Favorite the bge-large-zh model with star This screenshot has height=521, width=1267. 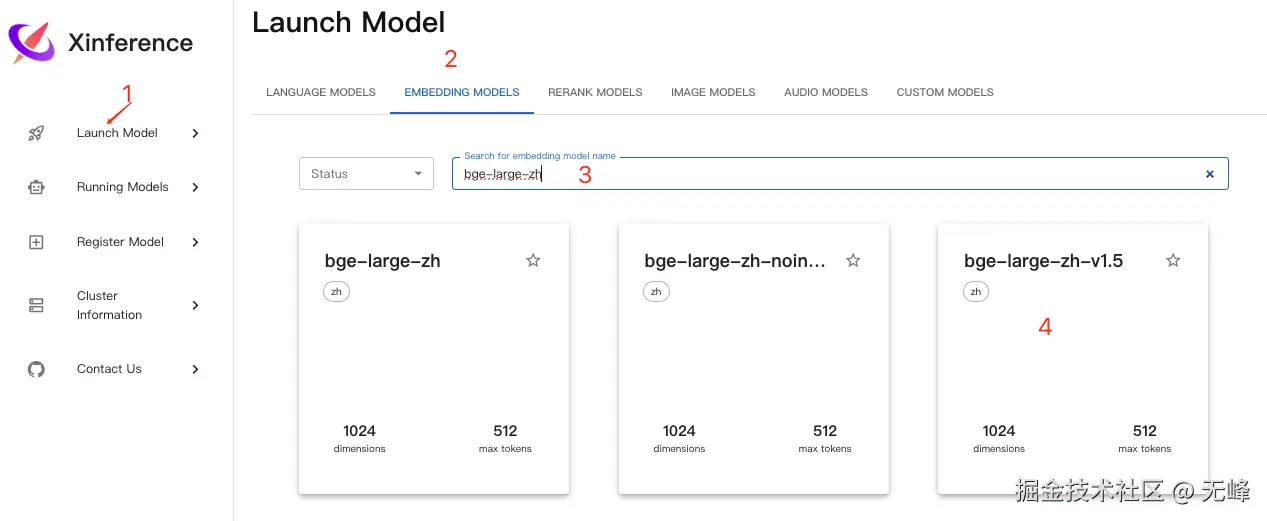click(x=533, y=260)
